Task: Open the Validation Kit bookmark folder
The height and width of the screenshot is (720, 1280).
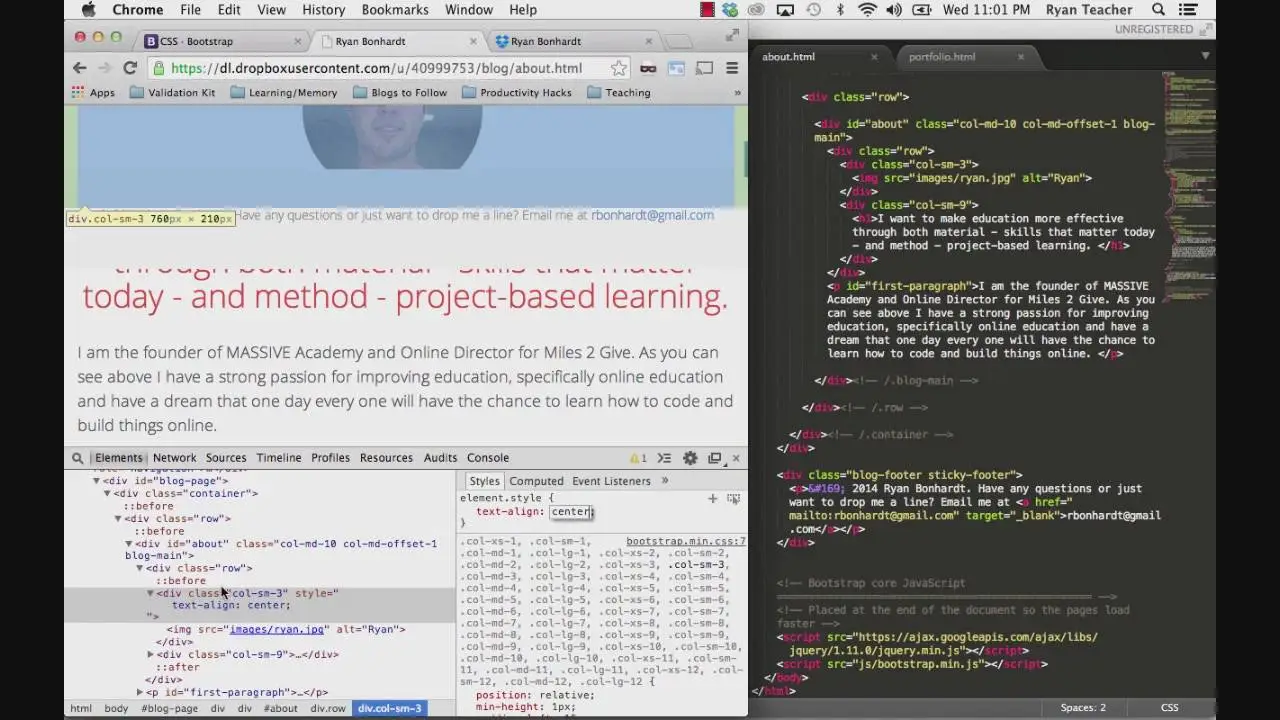Action: click(x=172, y=92)
